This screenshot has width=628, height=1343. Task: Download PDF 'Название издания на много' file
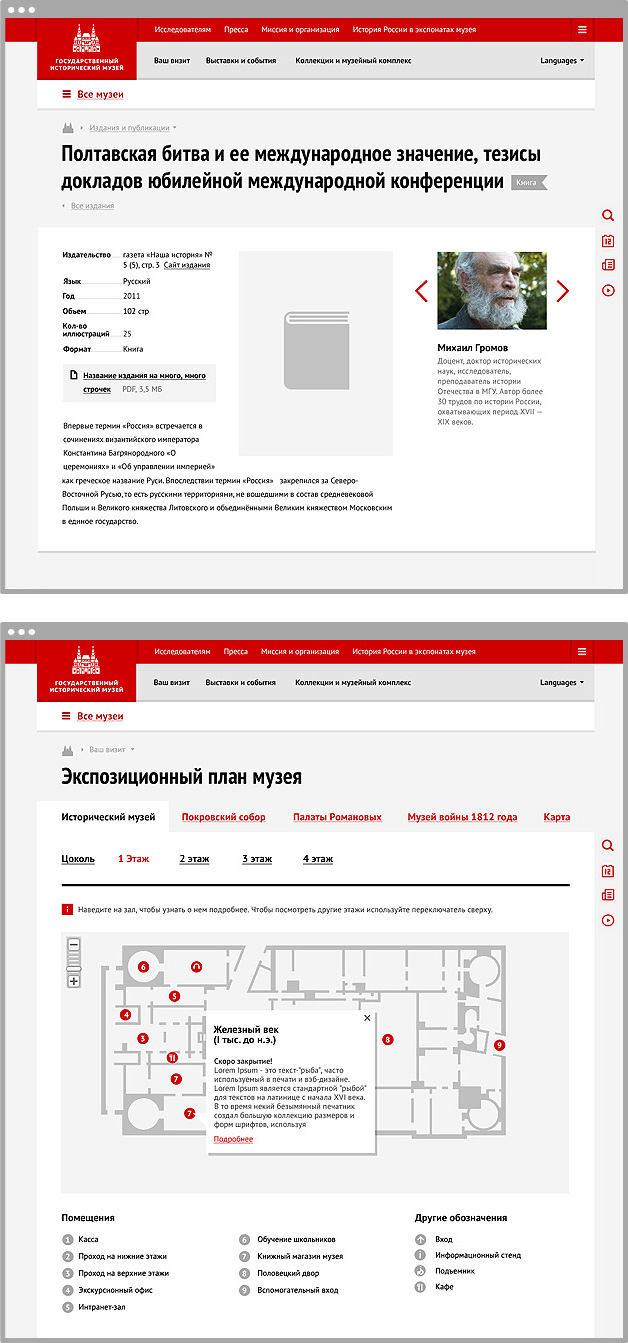(x=144, y=382)
